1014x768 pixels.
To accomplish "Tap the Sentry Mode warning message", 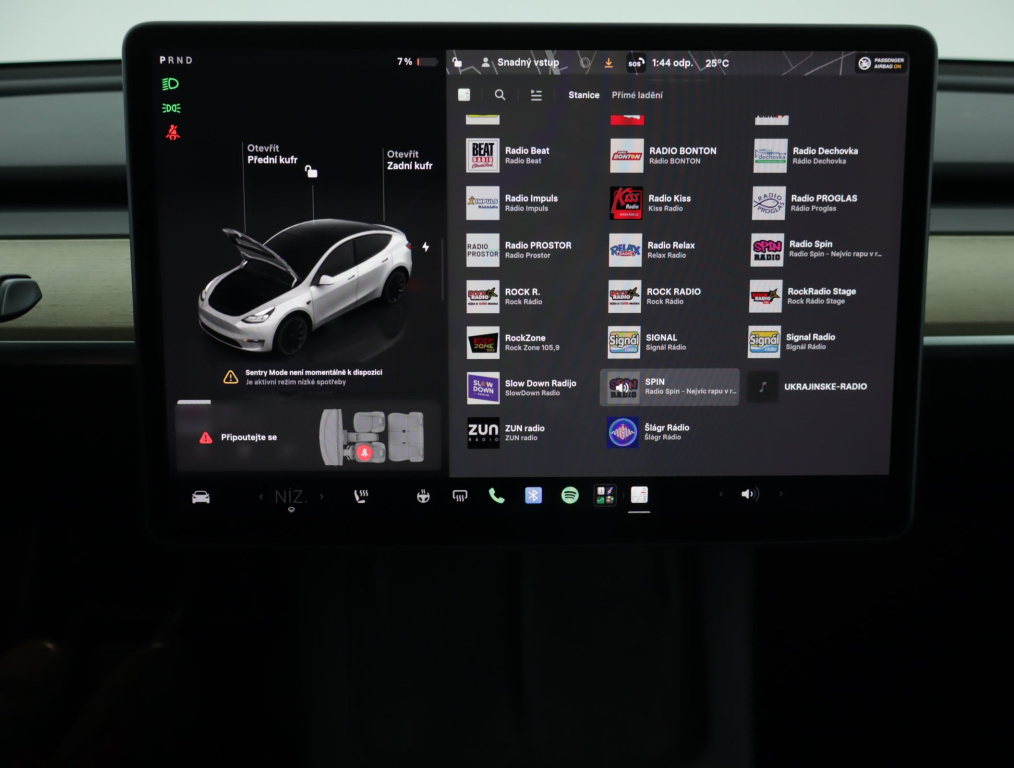I will (303, 377).
